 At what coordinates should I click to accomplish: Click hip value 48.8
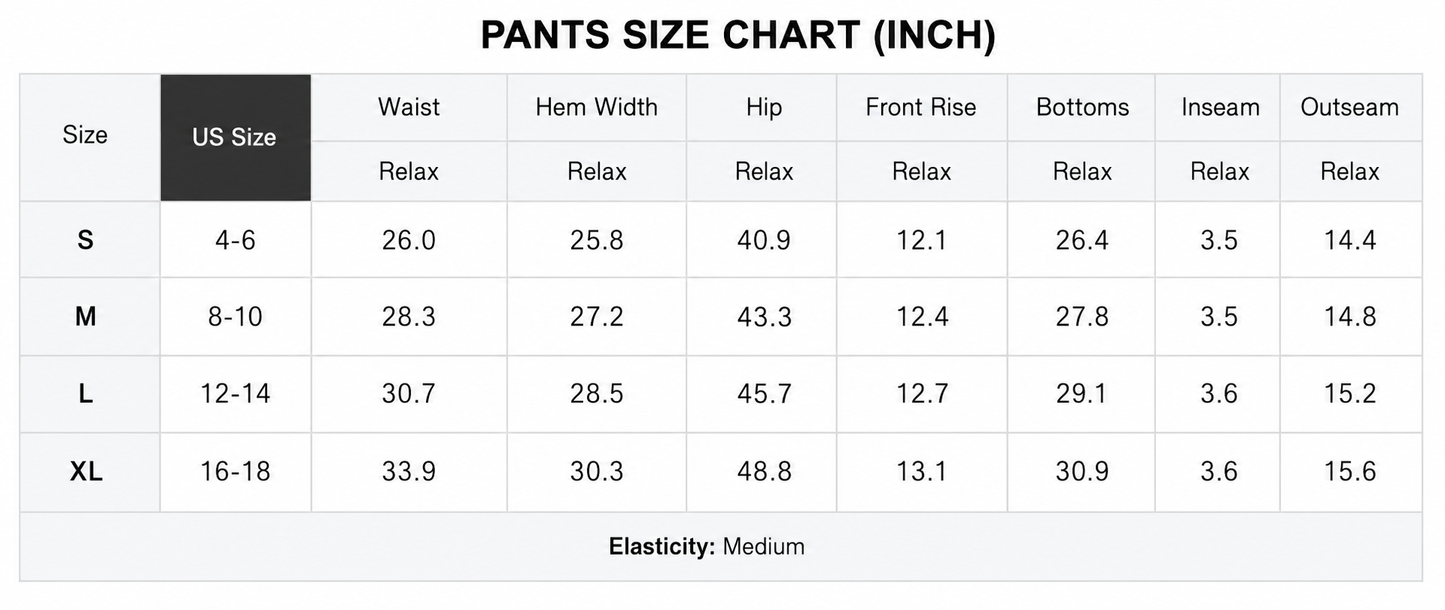[763, 472]
